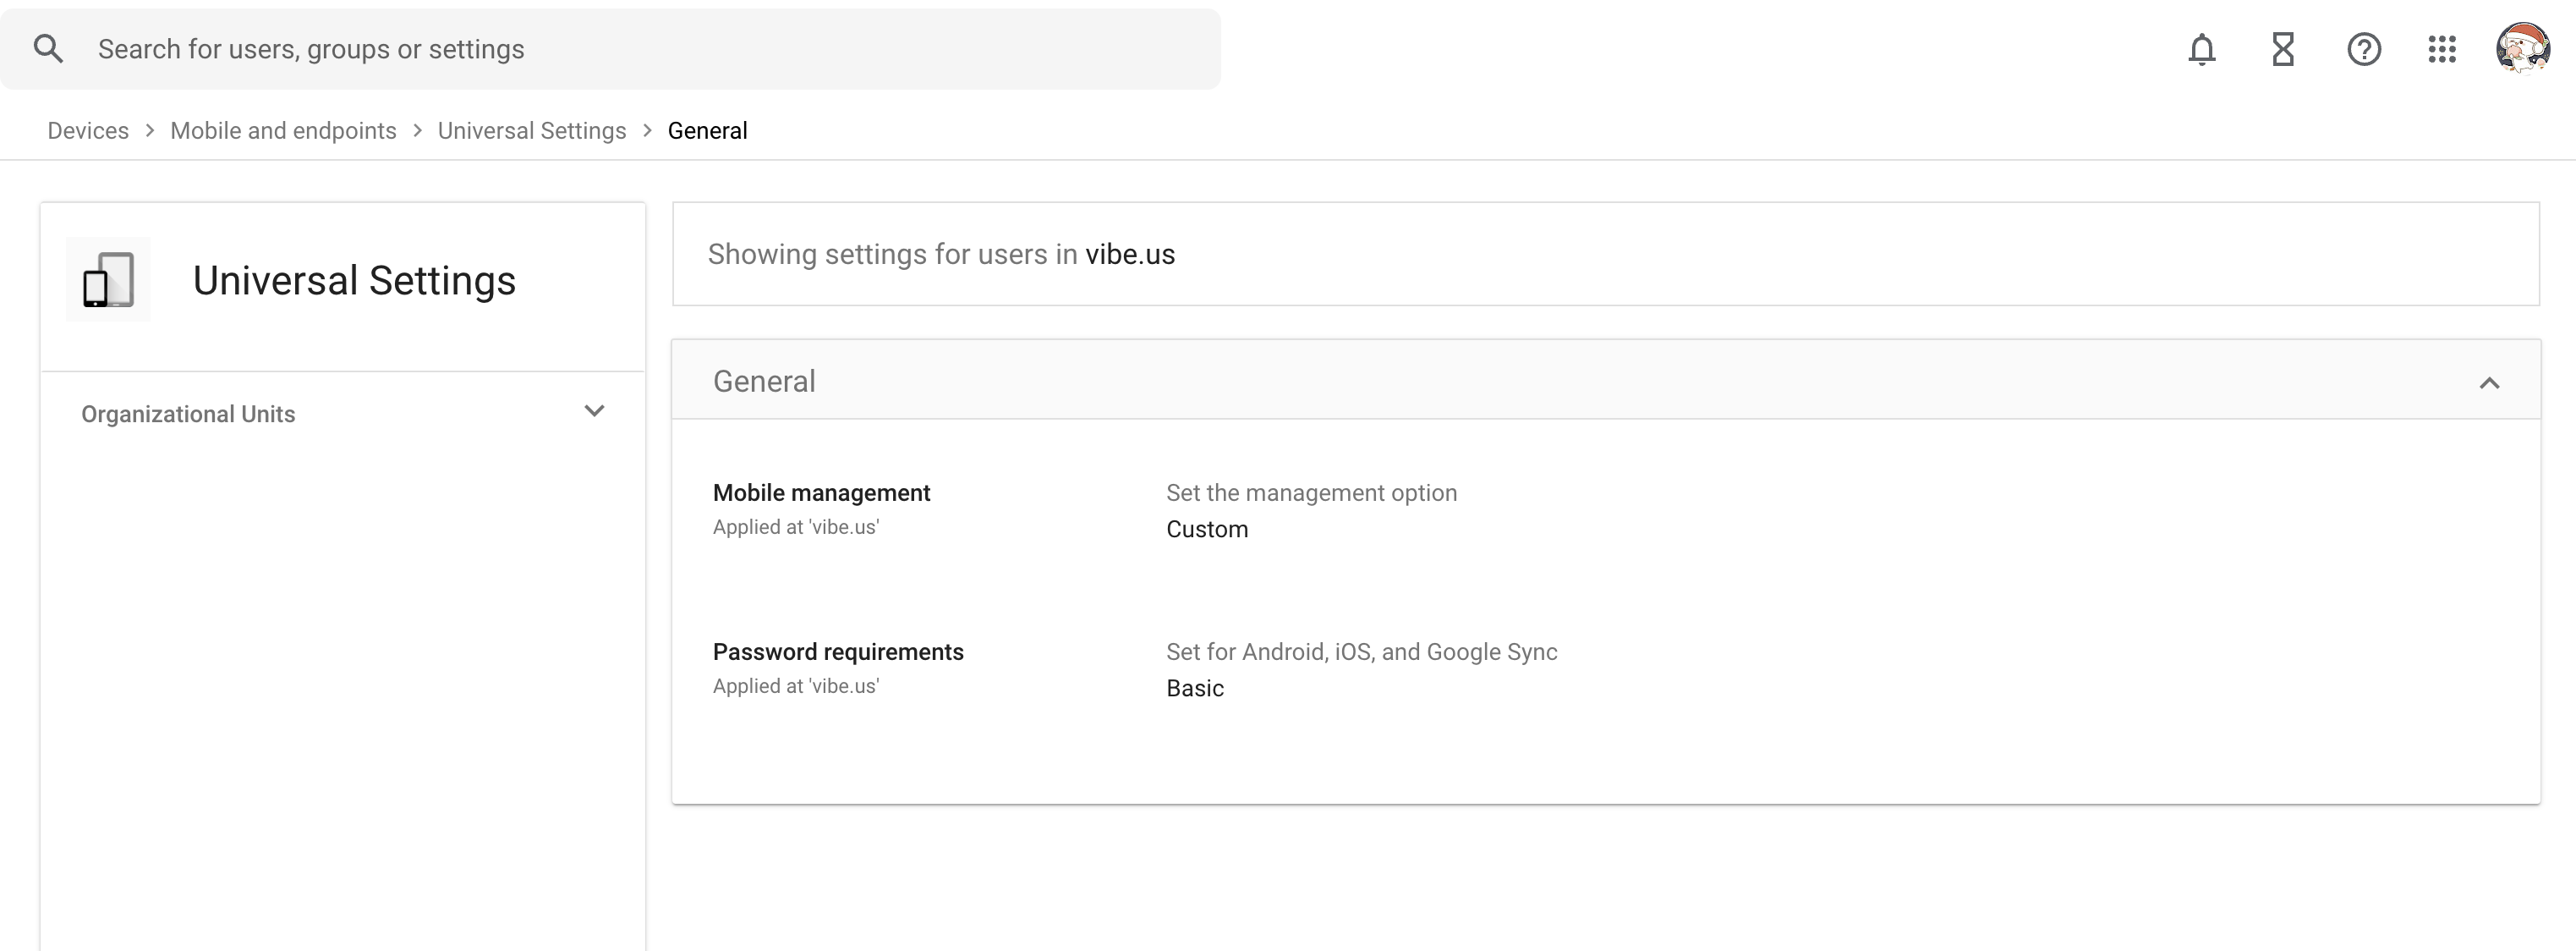The height and width of the screenshot is (951, 2576).
Task: Click the General section header
Action: point(764,381)
